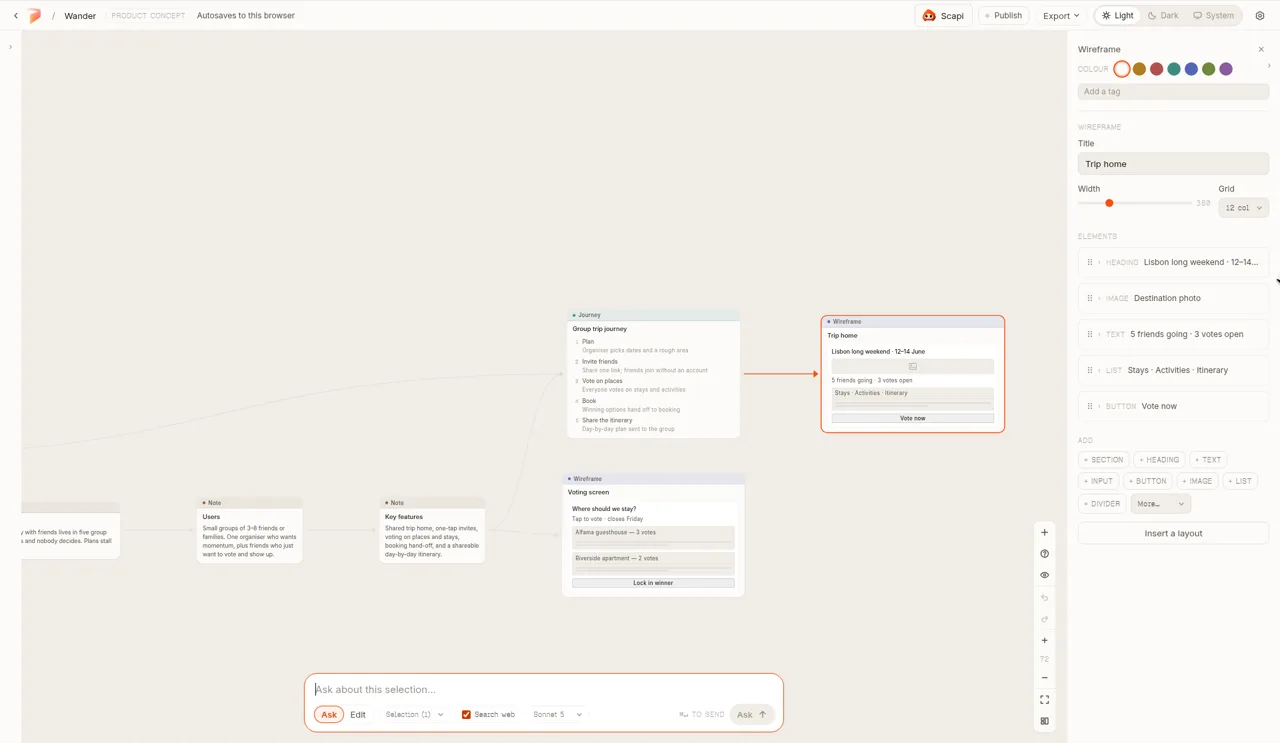Select the amber colour swatch
Screen dimensions: 1280x743
pyautogui.click(x=1139, y=69)
